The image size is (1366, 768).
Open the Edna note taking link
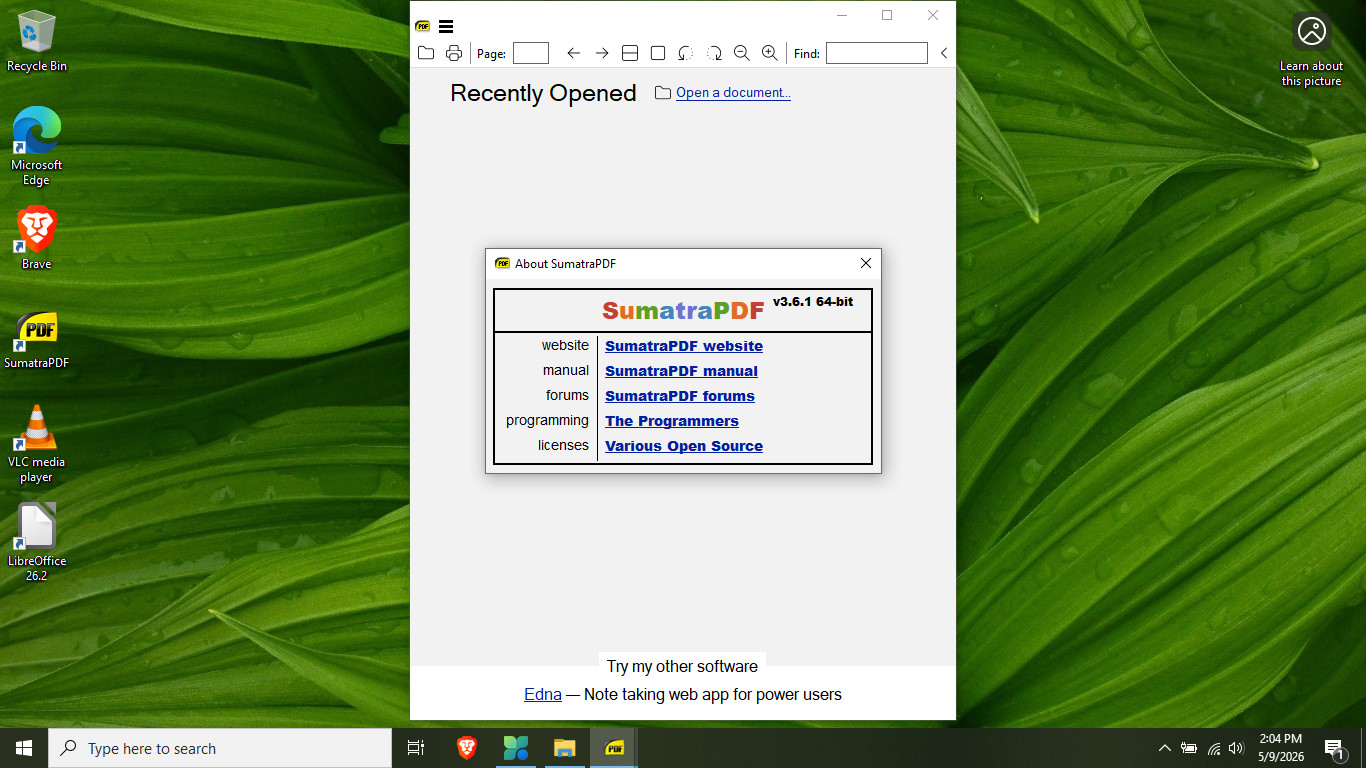coord(543,694)
